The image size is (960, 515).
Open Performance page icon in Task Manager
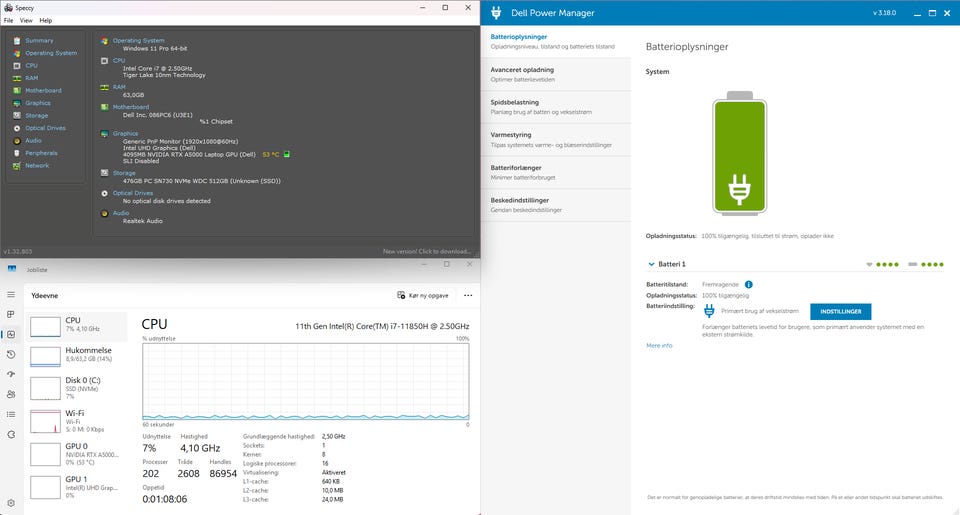(11, 334)
